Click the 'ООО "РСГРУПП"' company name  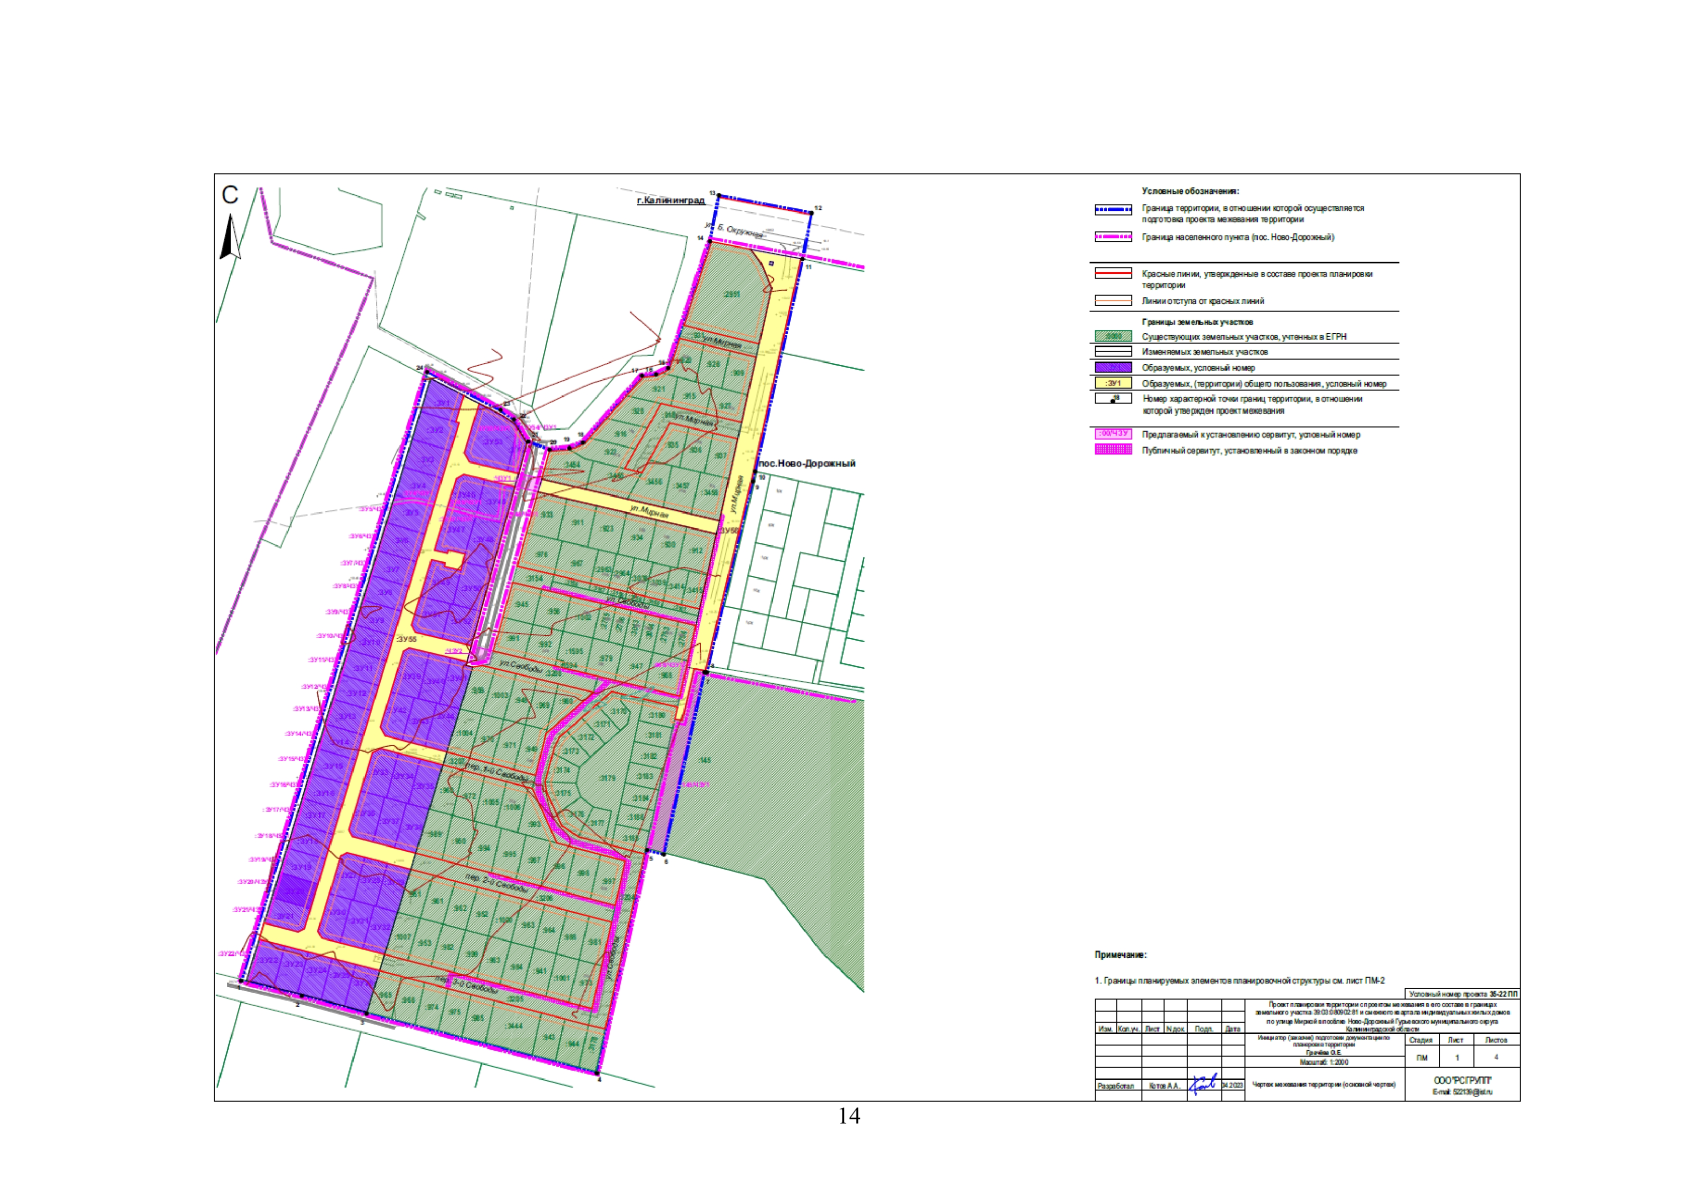(1462, 1081)
